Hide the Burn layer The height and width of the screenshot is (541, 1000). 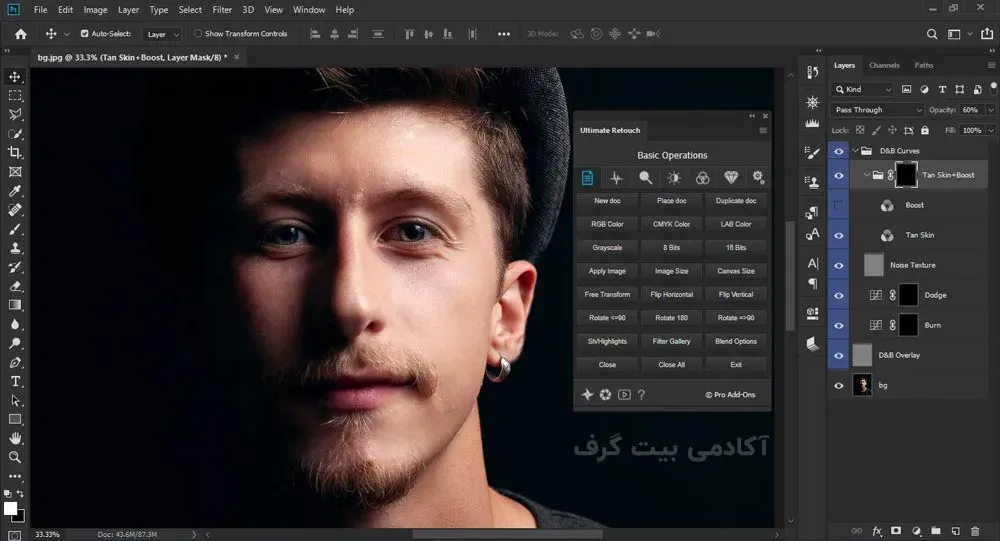pos(839,325)
